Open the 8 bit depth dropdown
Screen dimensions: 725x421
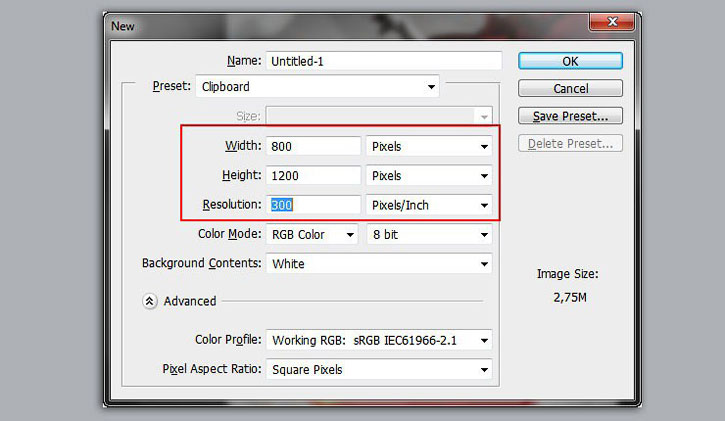click(430, 234)
